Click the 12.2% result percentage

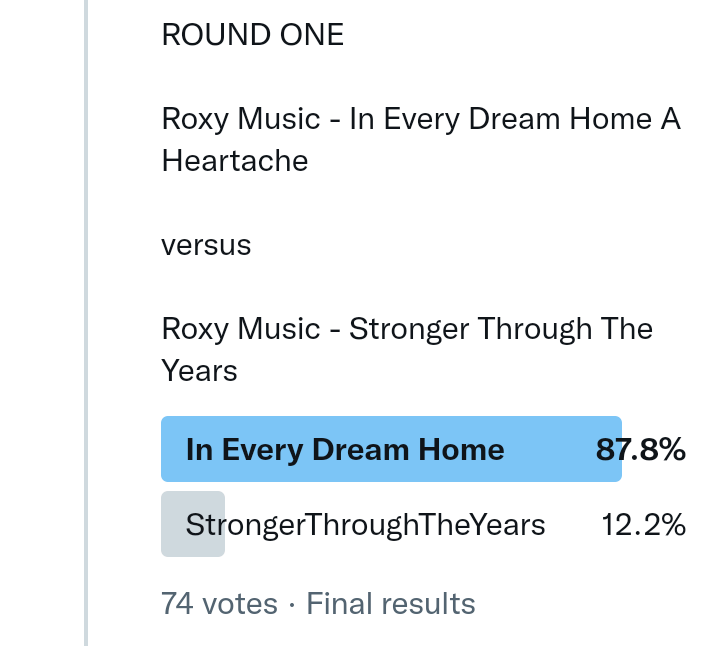[x=643, y=525]
